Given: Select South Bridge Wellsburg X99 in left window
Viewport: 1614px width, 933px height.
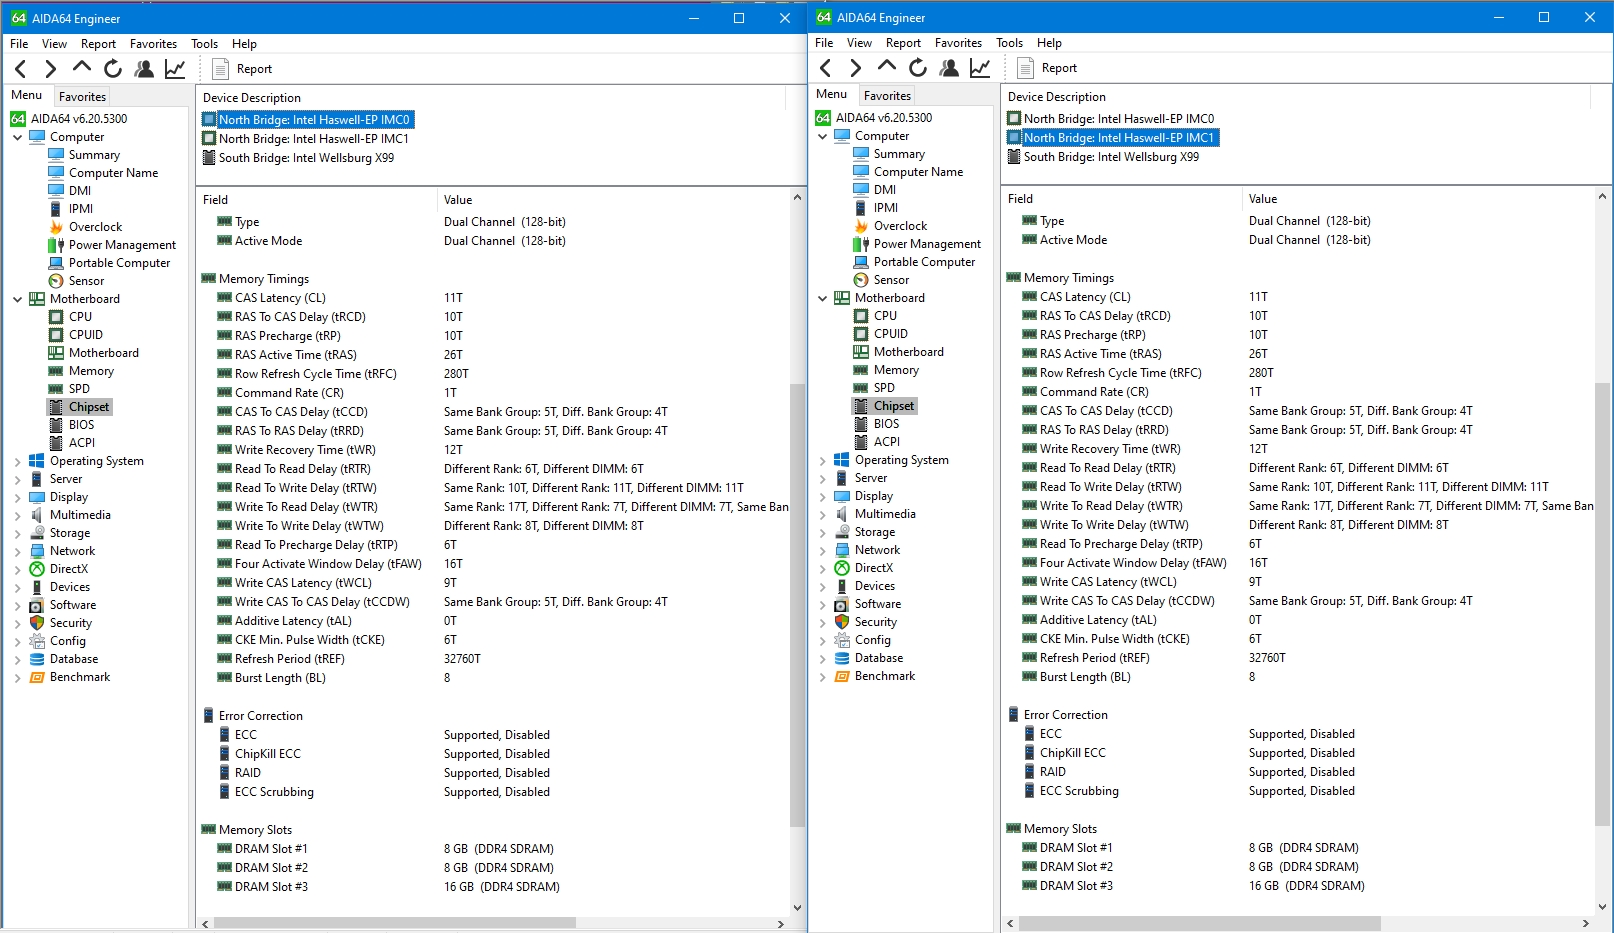Looking at the screenshot, I should 306,158.
